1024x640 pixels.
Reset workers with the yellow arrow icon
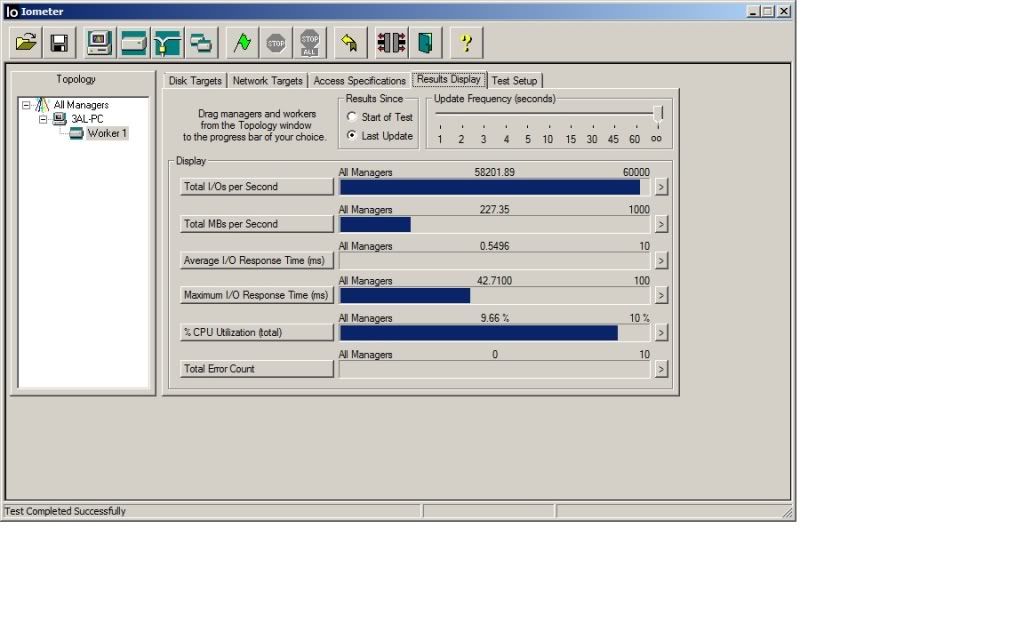tap(350, 43)
